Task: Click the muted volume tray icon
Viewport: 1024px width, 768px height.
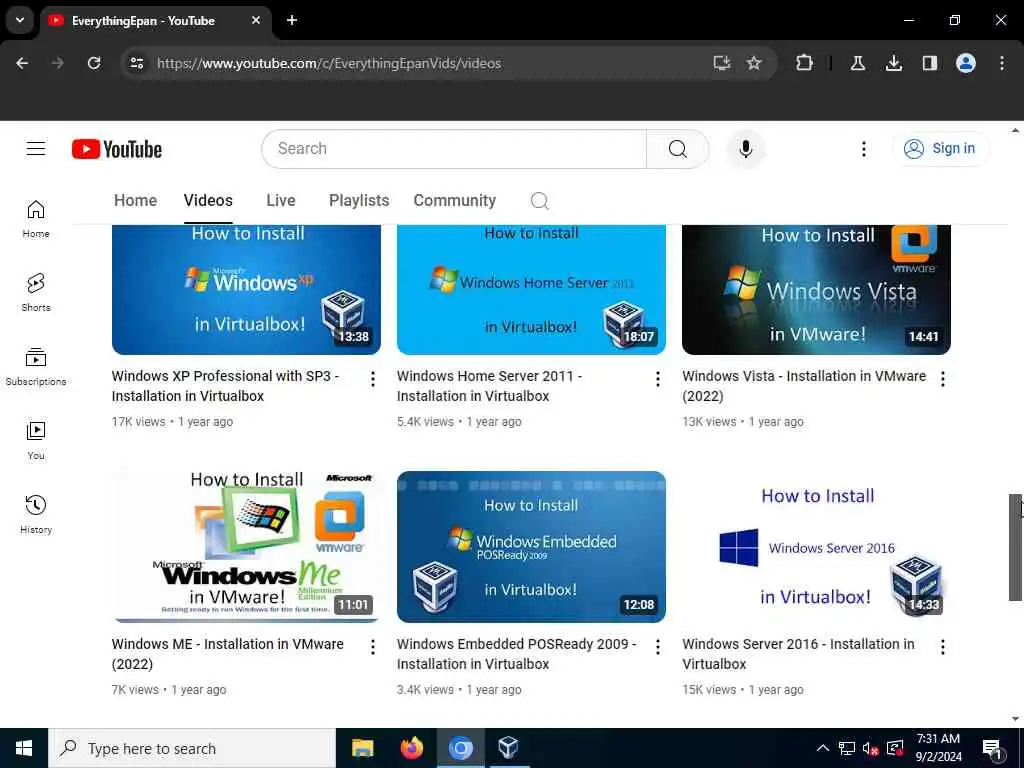Action: click(871, 748)
